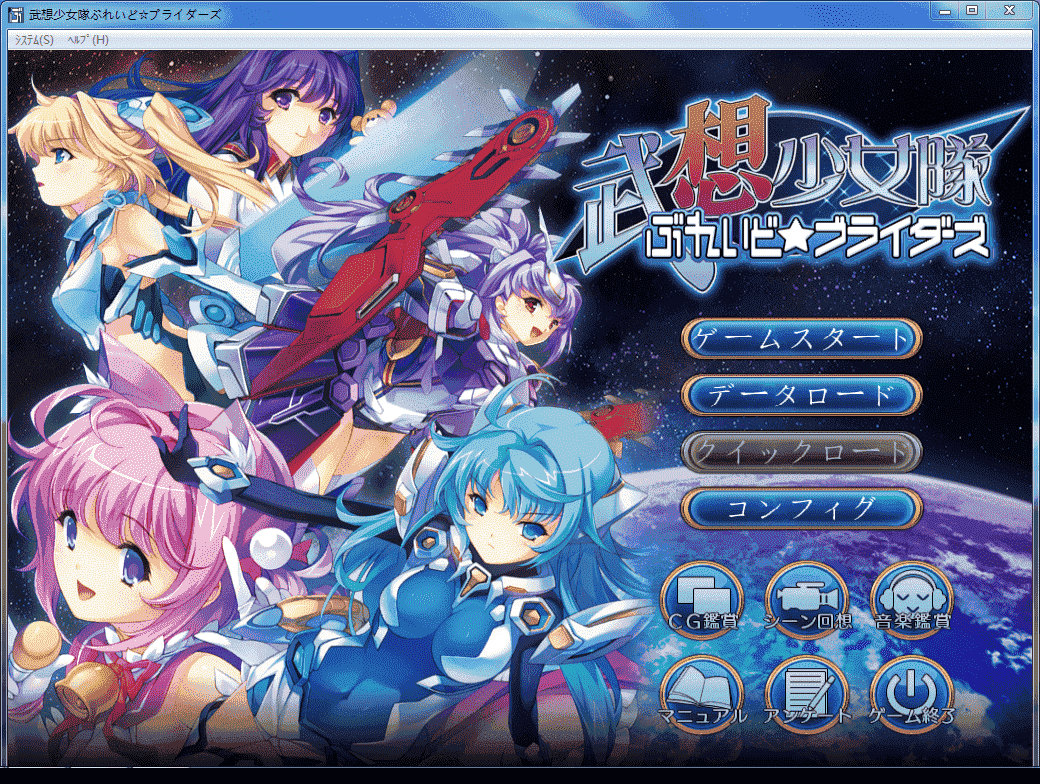Open the マニュアル manual book icon
Viewport: 1040px width, 784px height.
pyautogui.click(x=701, y=695)
